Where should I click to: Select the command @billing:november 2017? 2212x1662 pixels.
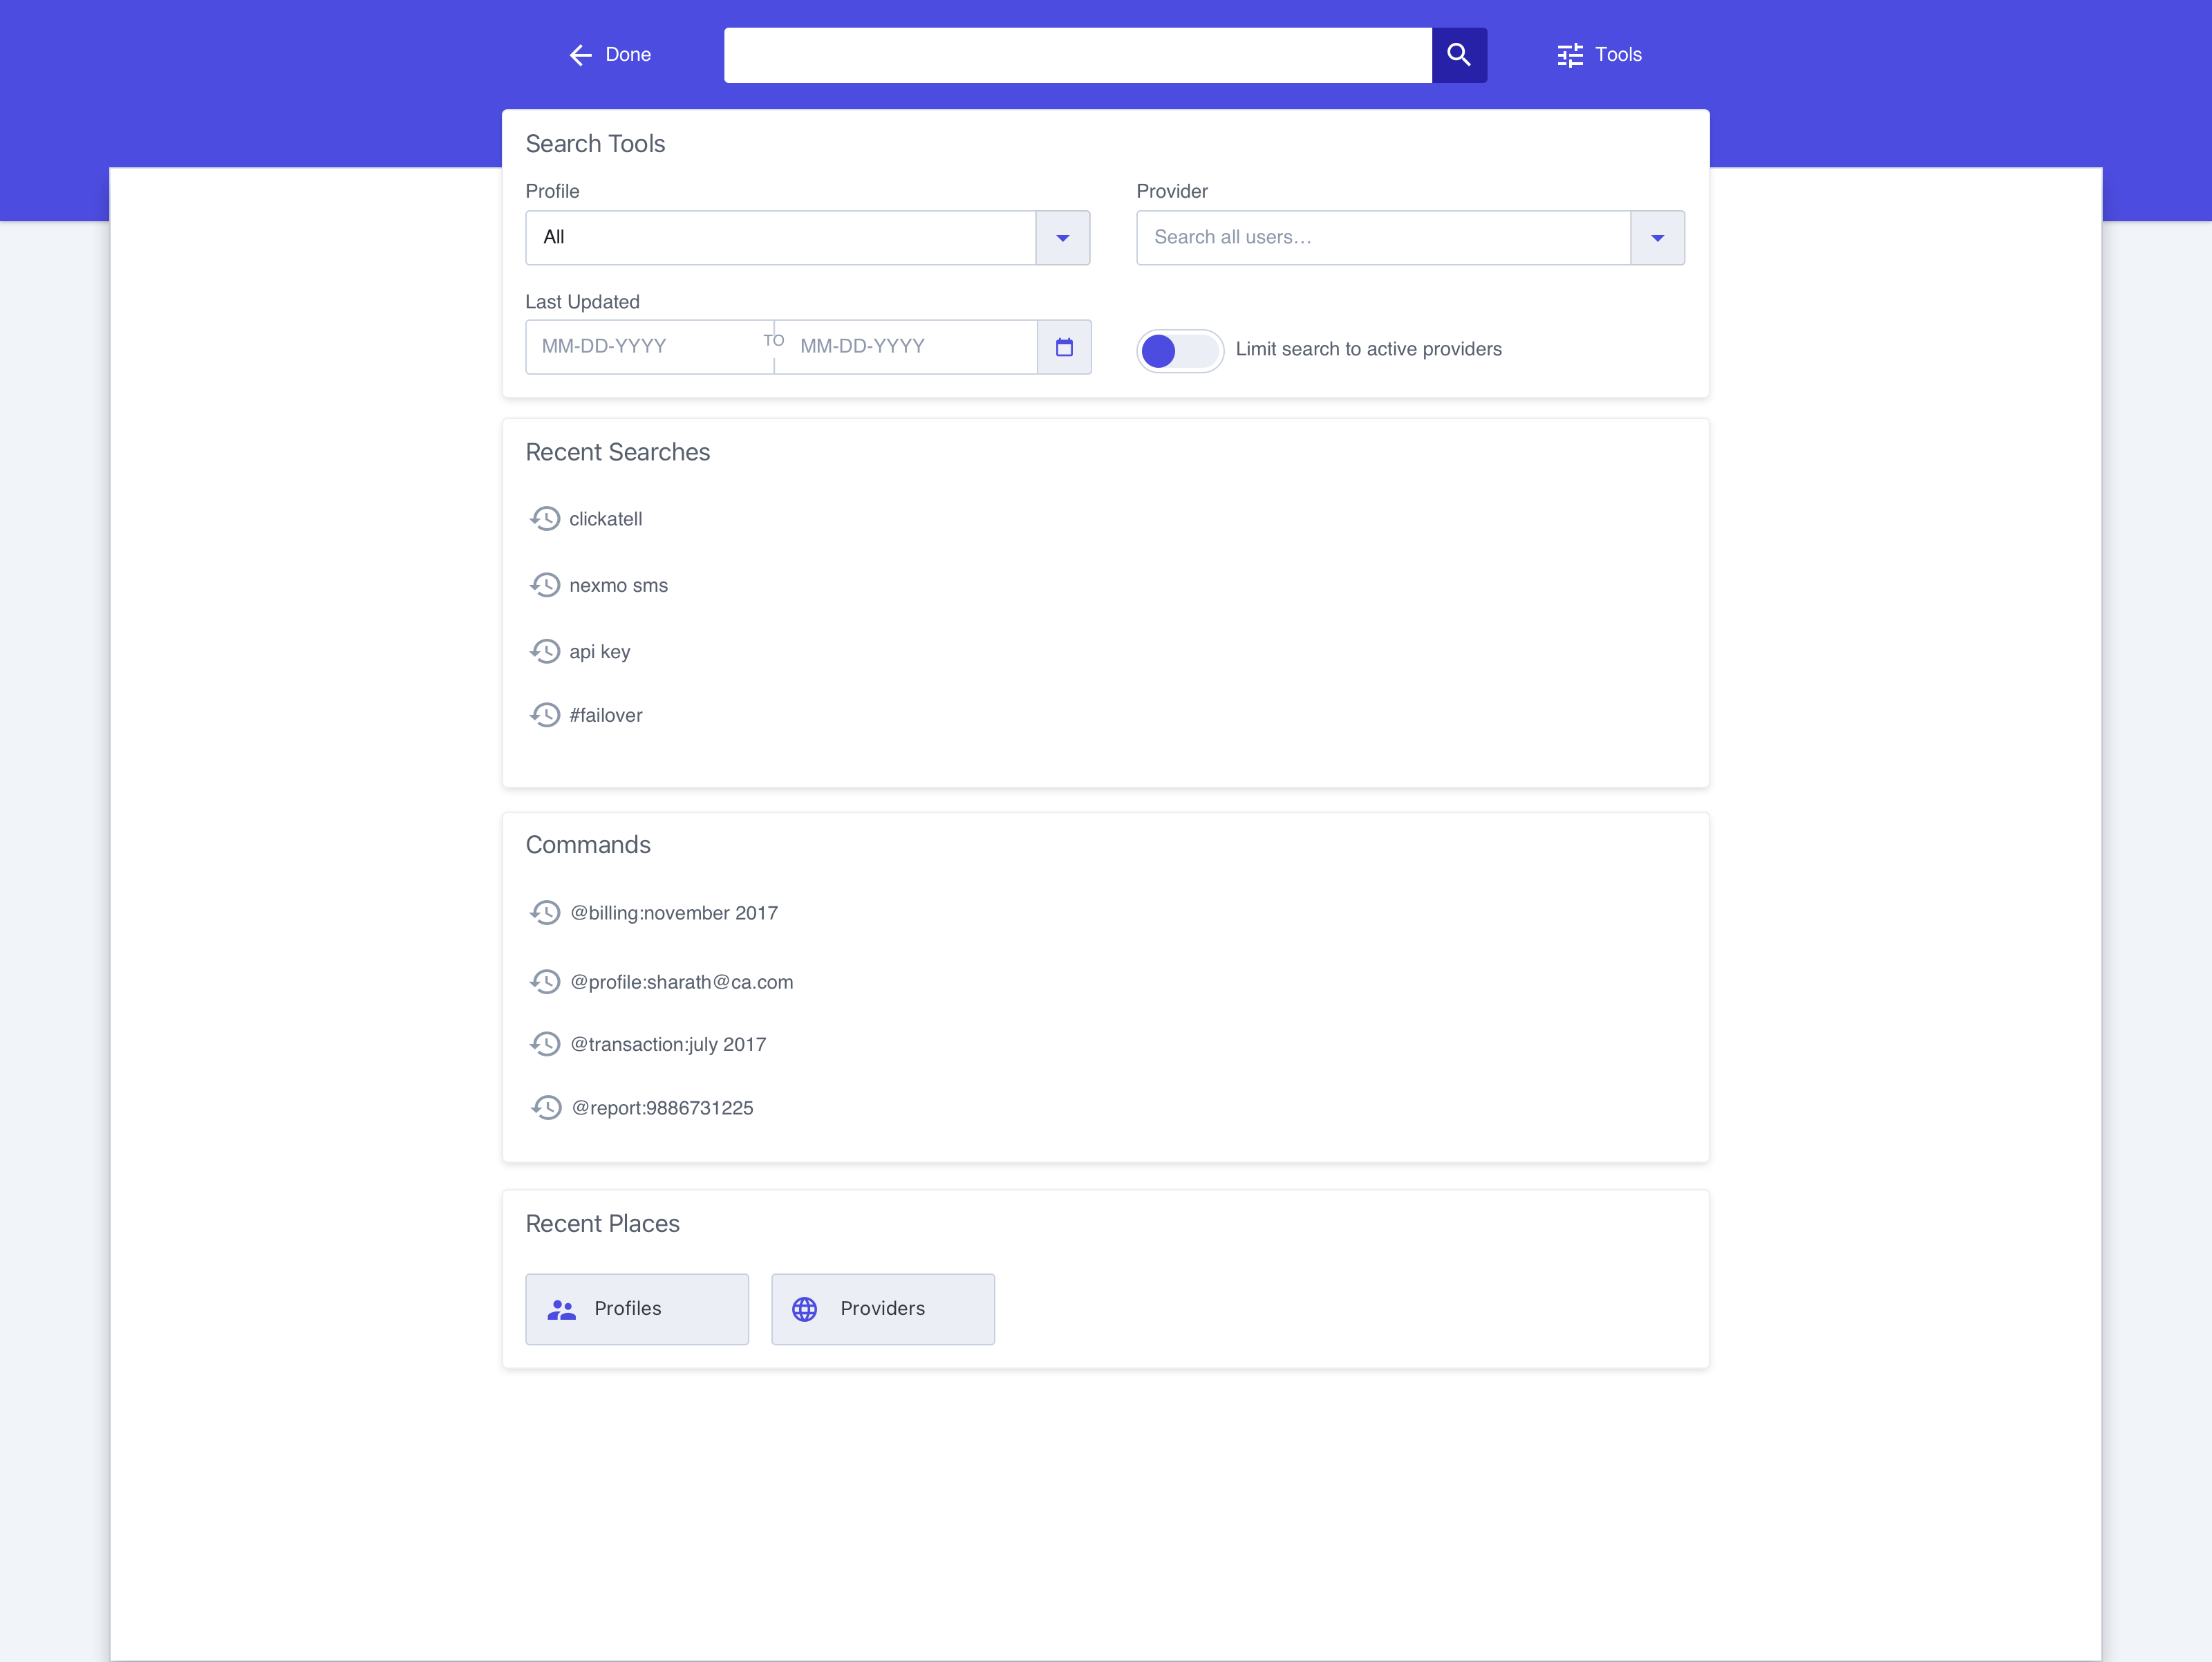coord(674,912)
